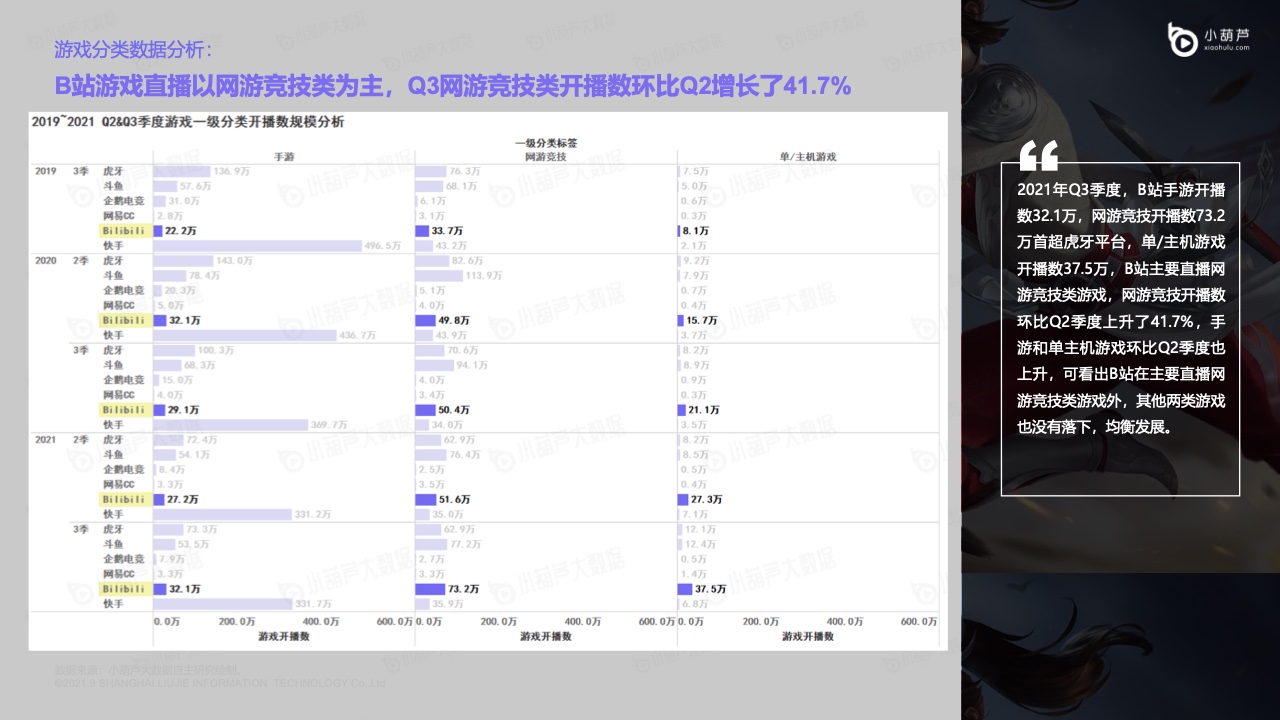
Task: Select the 手游 column header
Action: (283, 157)
